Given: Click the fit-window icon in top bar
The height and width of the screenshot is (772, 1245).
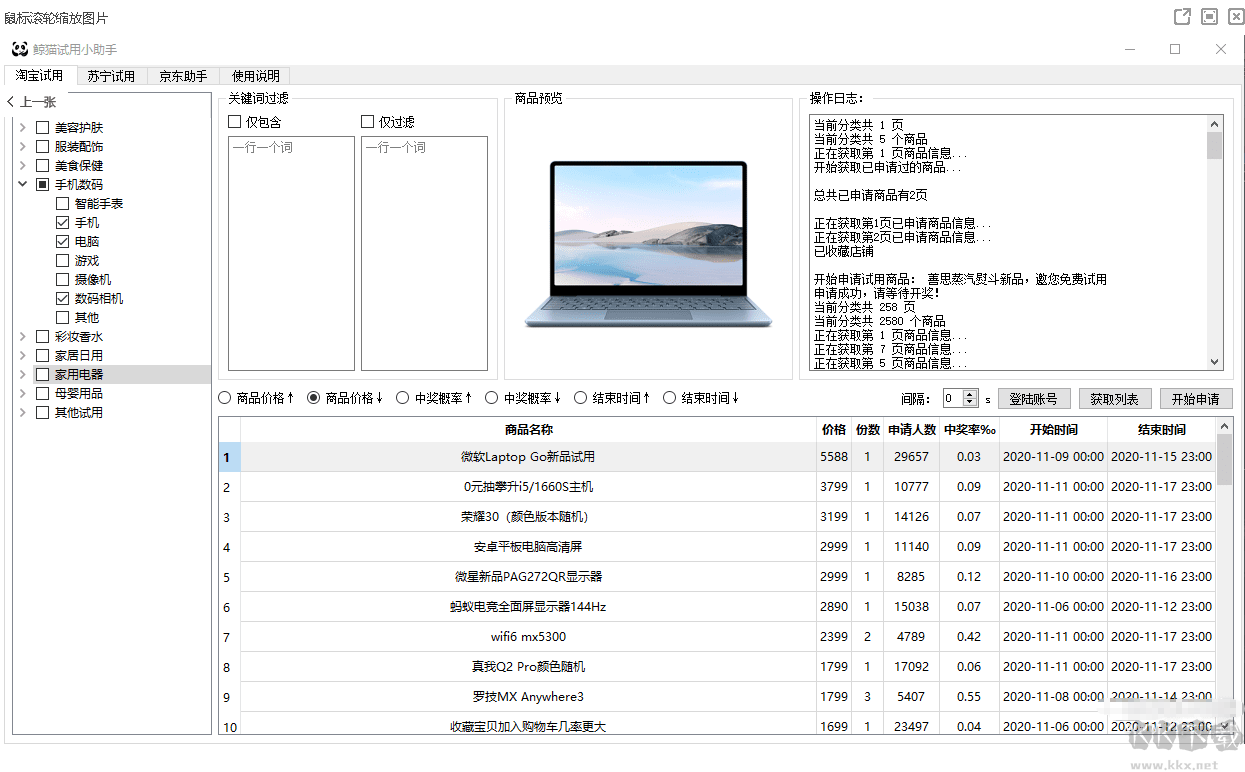Looking at the screenshot, I should click(1209, 16).
